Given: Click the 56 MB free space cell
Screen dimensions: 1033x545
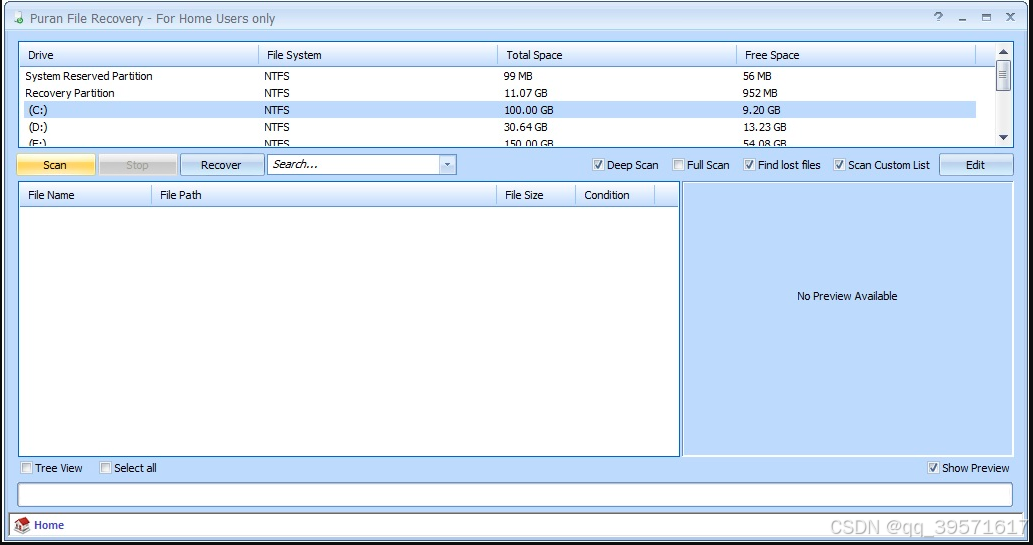Looking at the screenshot, I should (757, 76).
